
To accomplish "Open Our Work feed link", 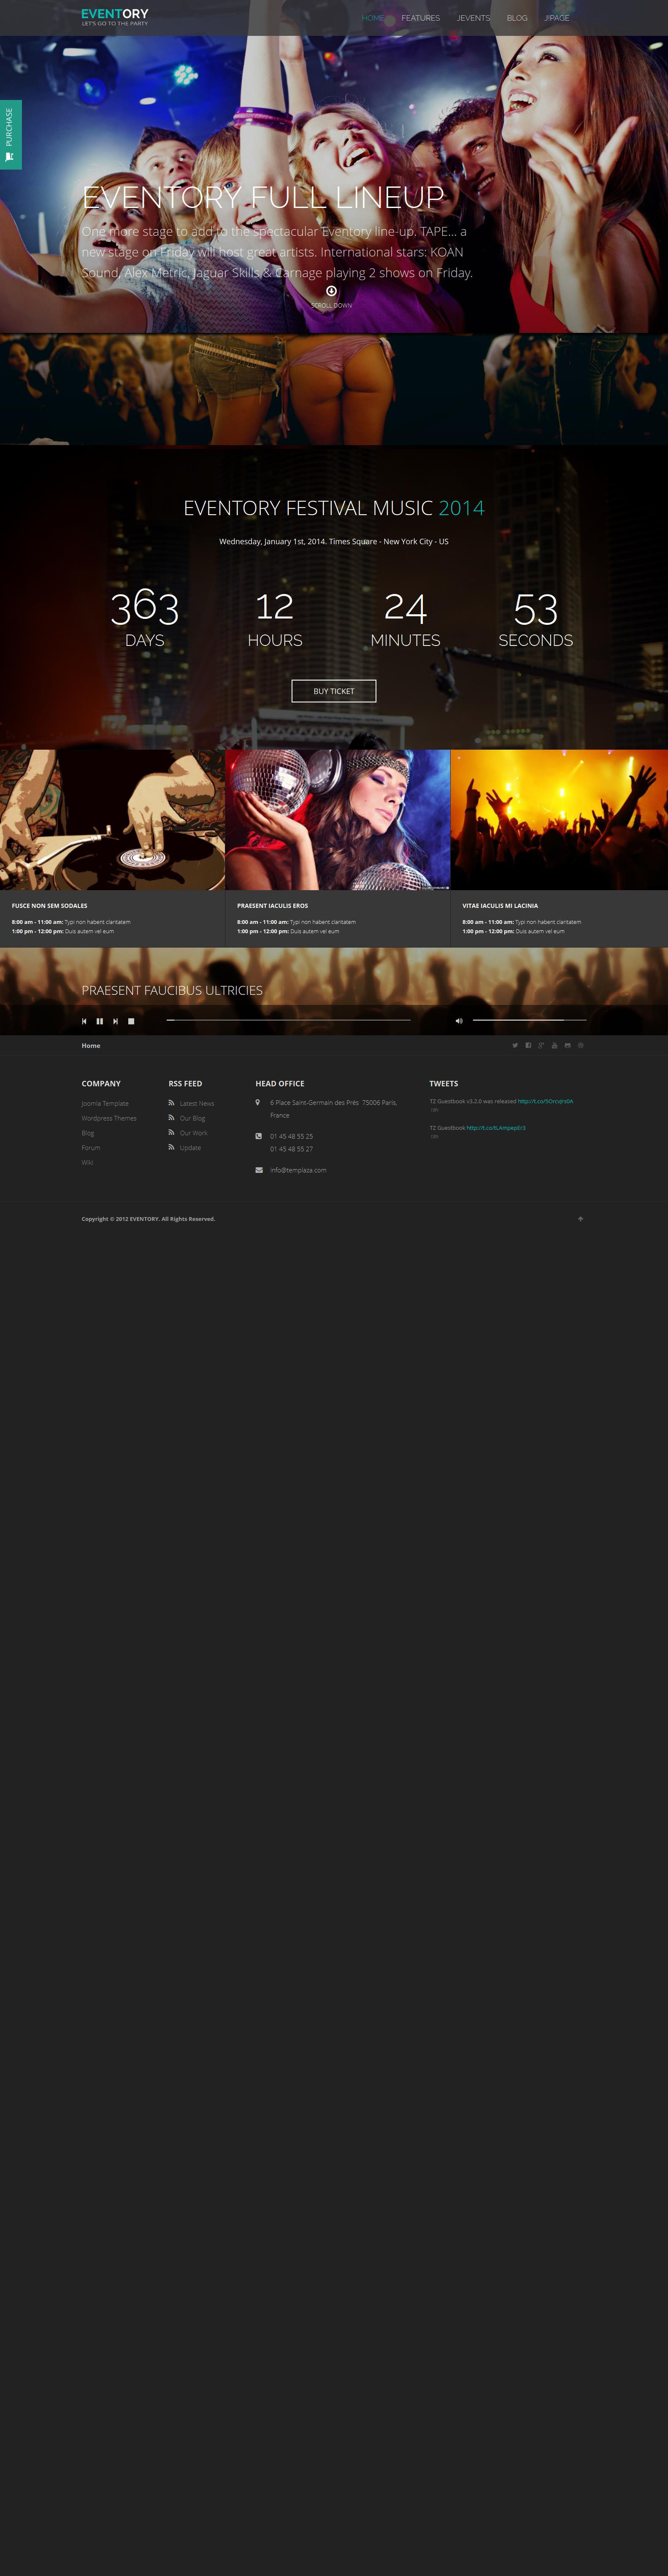I will pos(194,1133).
